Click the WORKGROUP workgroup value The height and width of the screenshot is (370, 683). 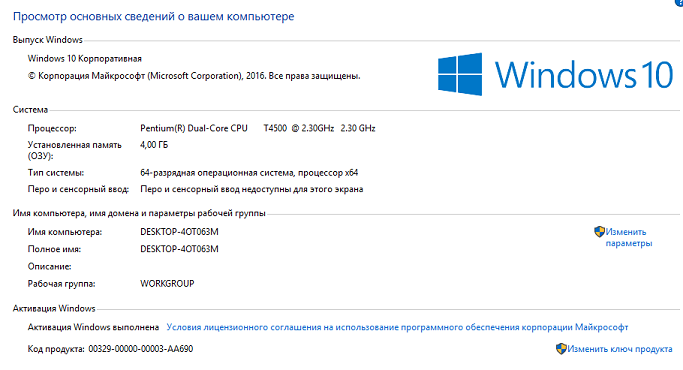[167, 283]
